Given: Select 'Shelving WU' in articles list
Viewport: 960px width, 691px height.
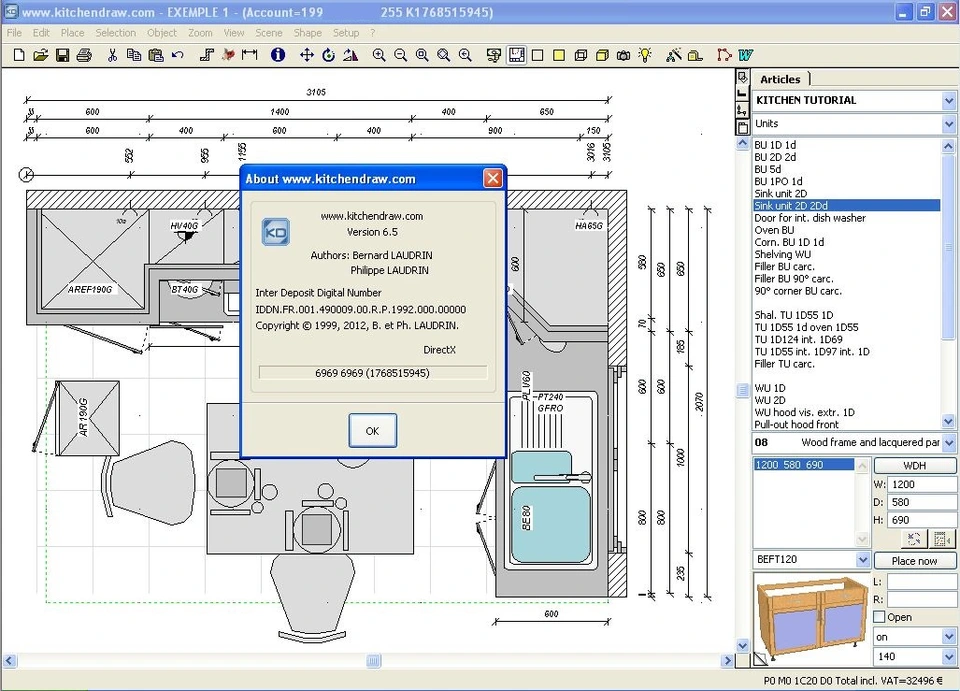Looking at the screenshot, I should click(x=782, y=255).
